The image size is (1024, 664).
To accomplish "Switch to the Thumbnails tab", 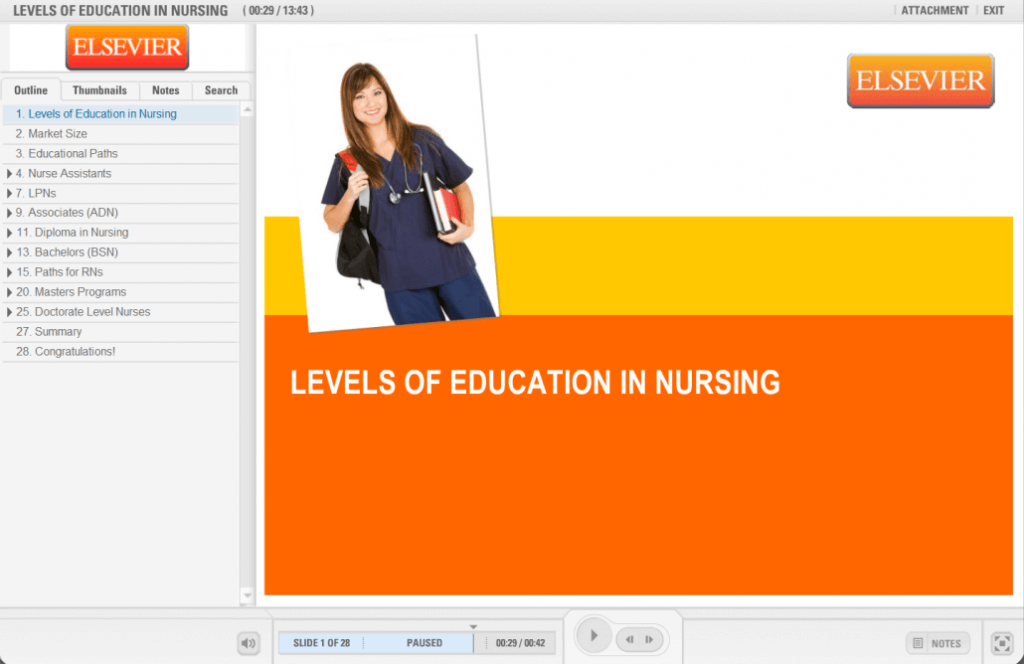I will pos(99,90).
